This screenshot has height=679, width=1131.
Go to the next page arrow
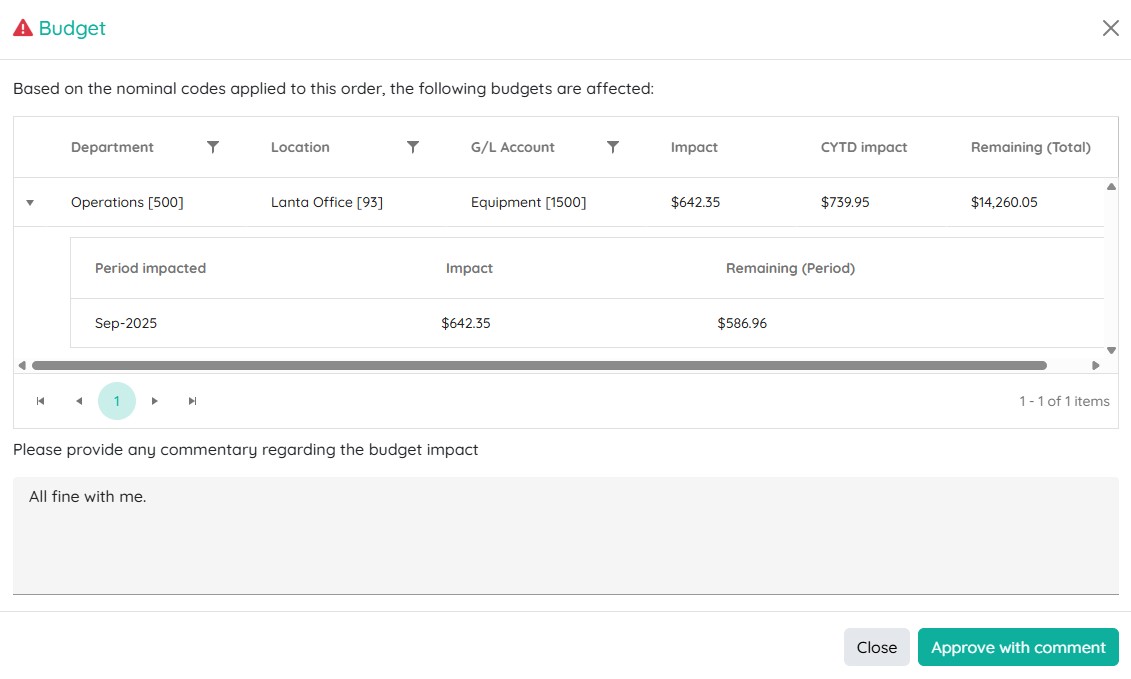[155, 401]
